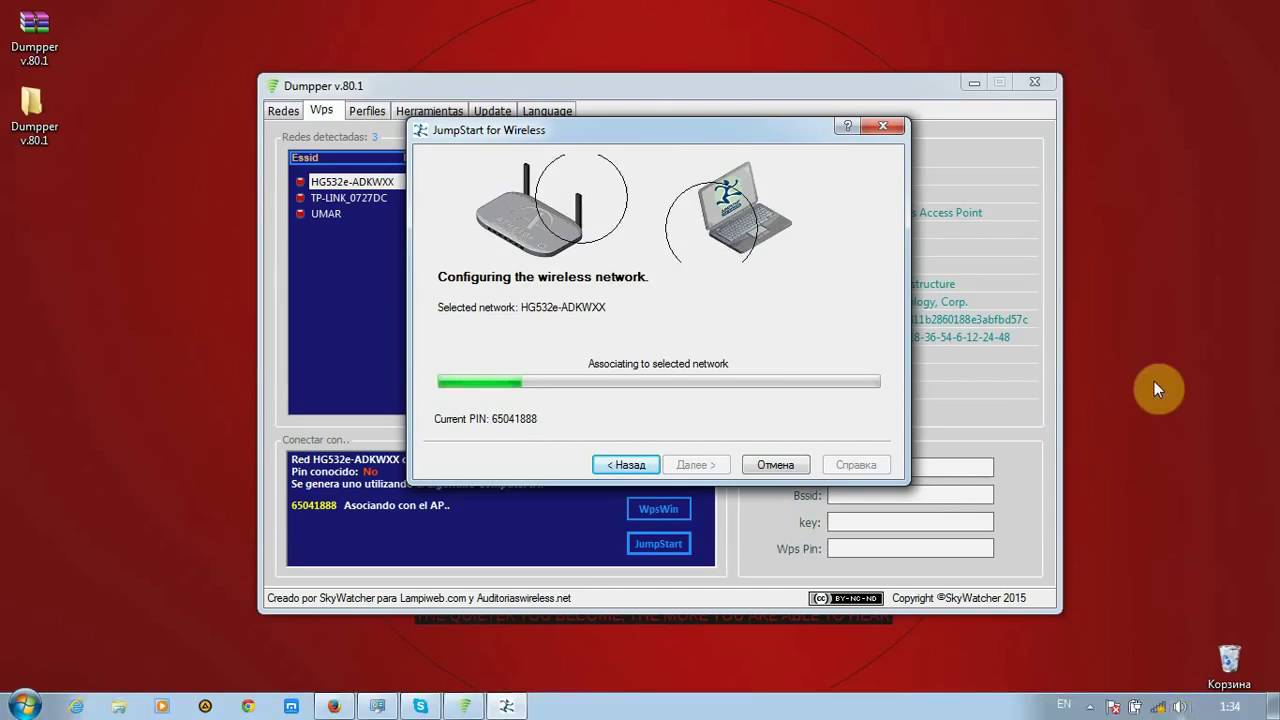Click the < Назад button
1280x720 pixels.
coord(626,465)
